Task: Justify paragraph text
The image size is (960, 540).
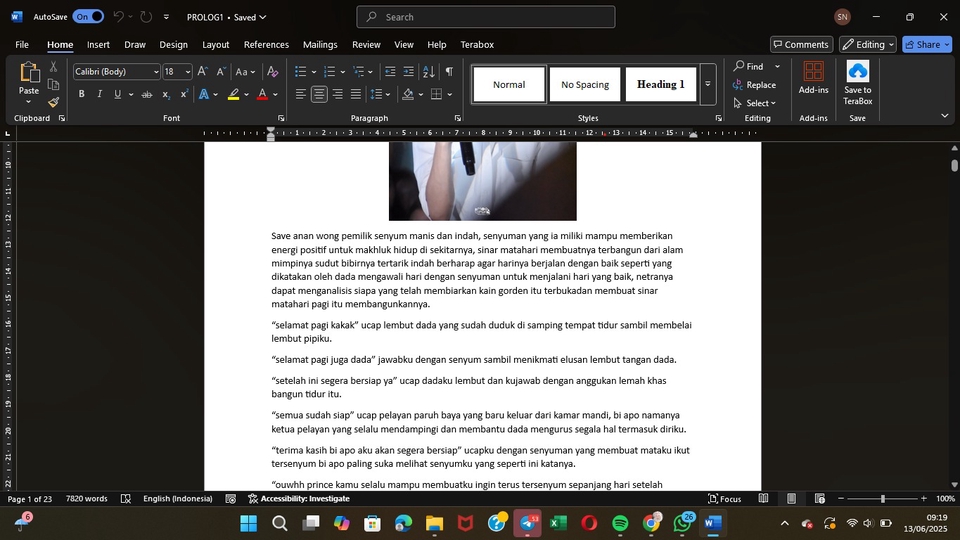Action: click(x=356, y=94)
